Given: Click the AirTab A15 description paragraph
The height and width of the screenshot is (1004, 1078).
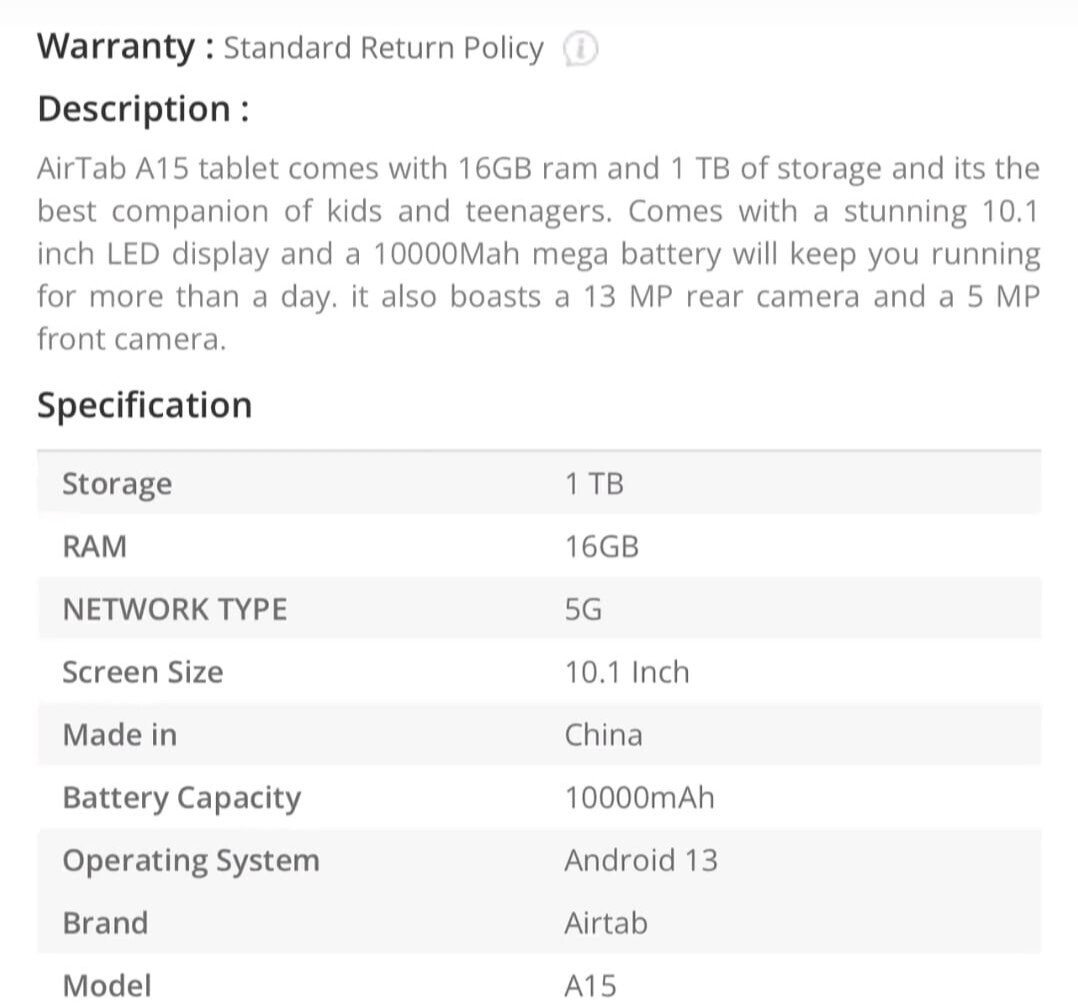Looking at the screenshot, I should coord(538,254).
